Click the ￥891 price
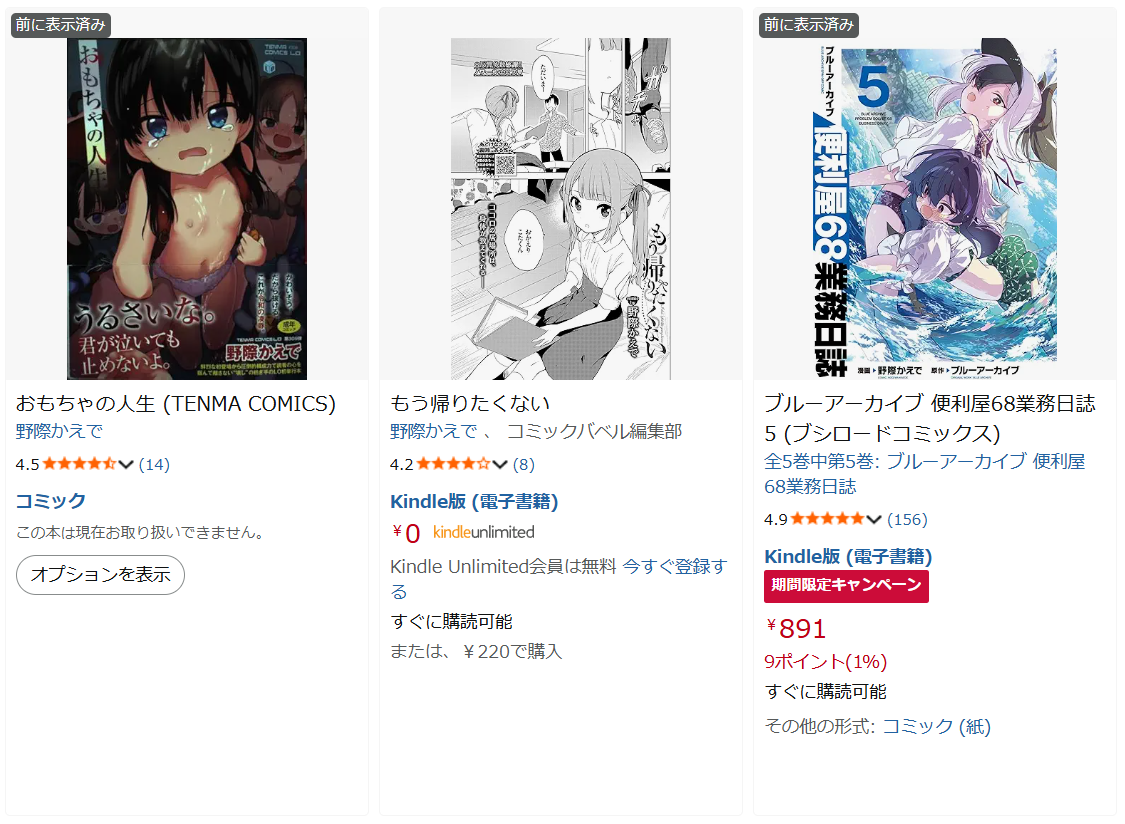Image resolution: width=1125 pixels, height=824 pixels. pos(796,629)
